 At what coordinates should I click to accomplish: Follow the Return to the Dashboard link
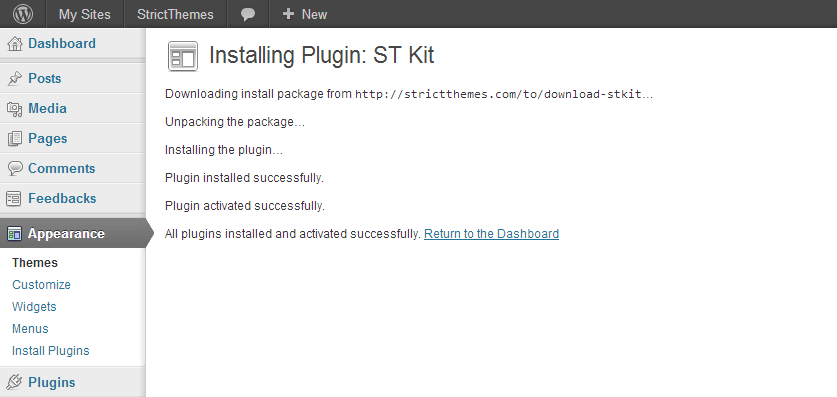[x=491, y=234]
